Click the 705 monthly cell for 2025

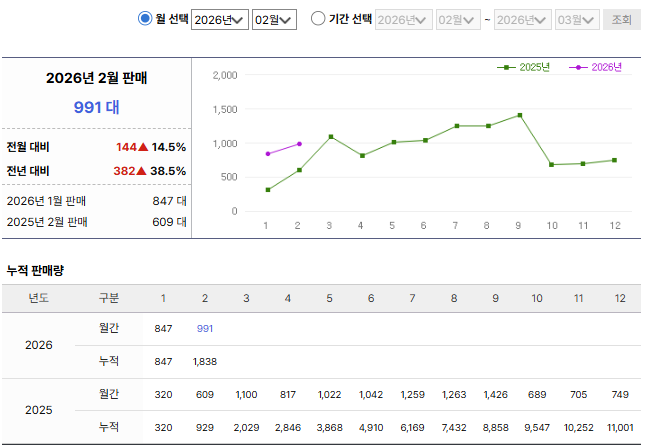coord(578,394)
